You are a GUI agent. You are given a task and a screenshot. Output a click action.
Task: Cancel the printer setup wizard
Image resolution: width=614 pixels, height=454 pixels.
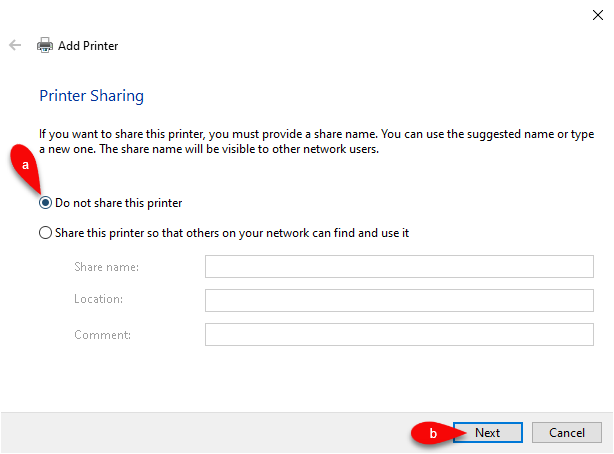tap(567, 432)
